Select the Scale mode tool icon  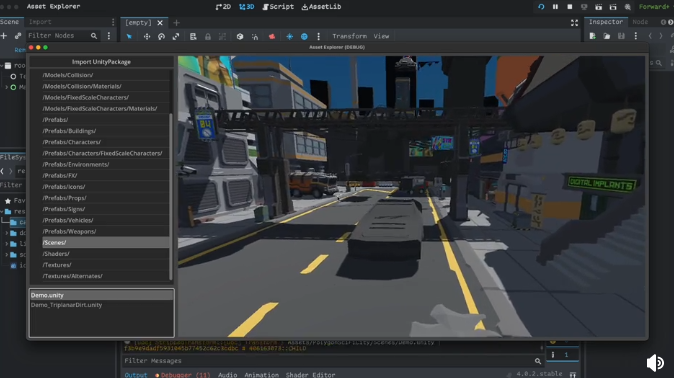click(x=176, y=37)
